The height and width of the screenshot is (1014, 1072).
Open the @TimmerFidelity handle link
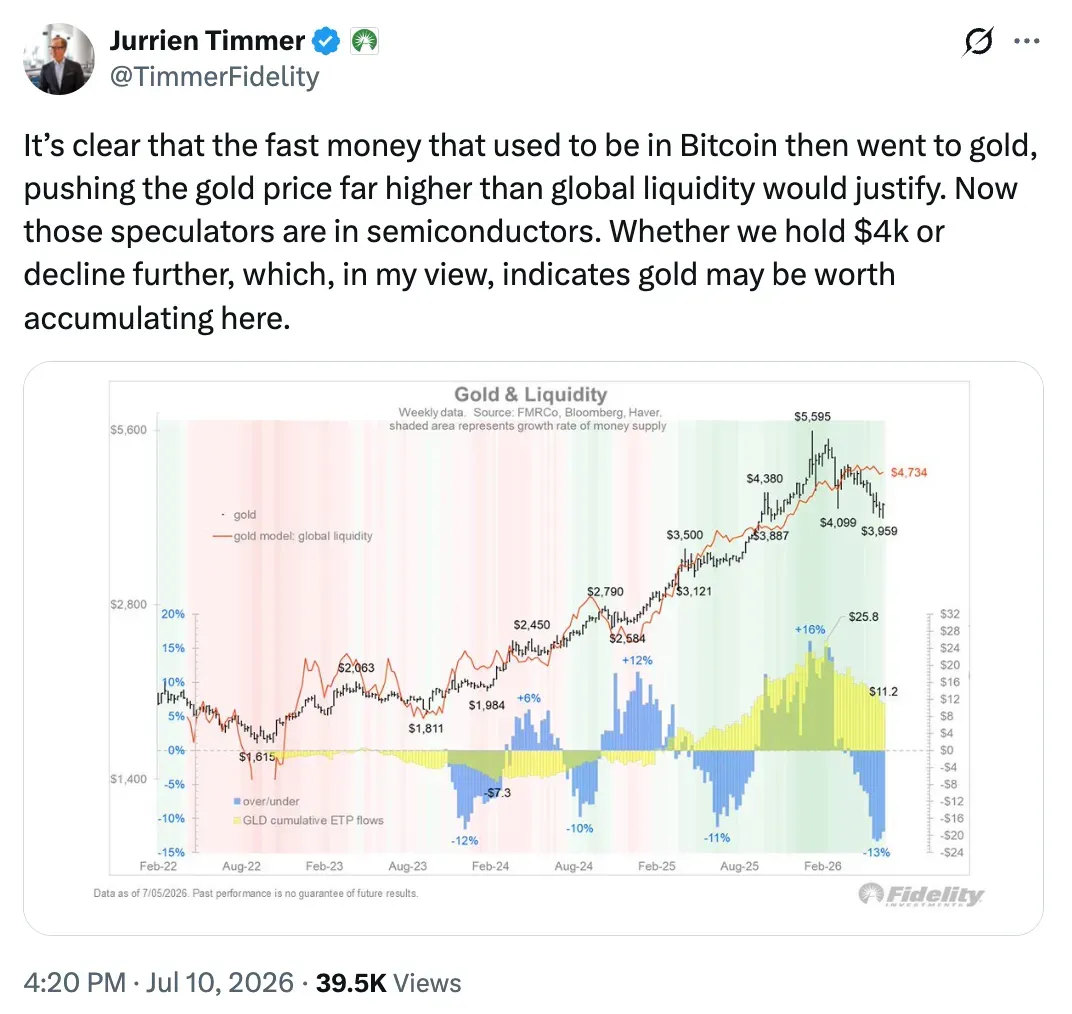click(215, 77)
